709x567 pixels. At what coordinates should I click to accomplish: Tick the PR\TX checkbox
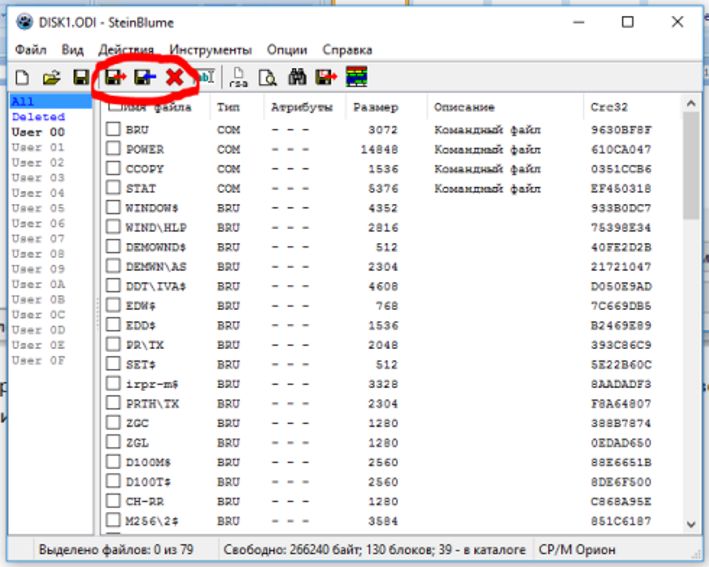pyautogui.click(x=113, y=344)
